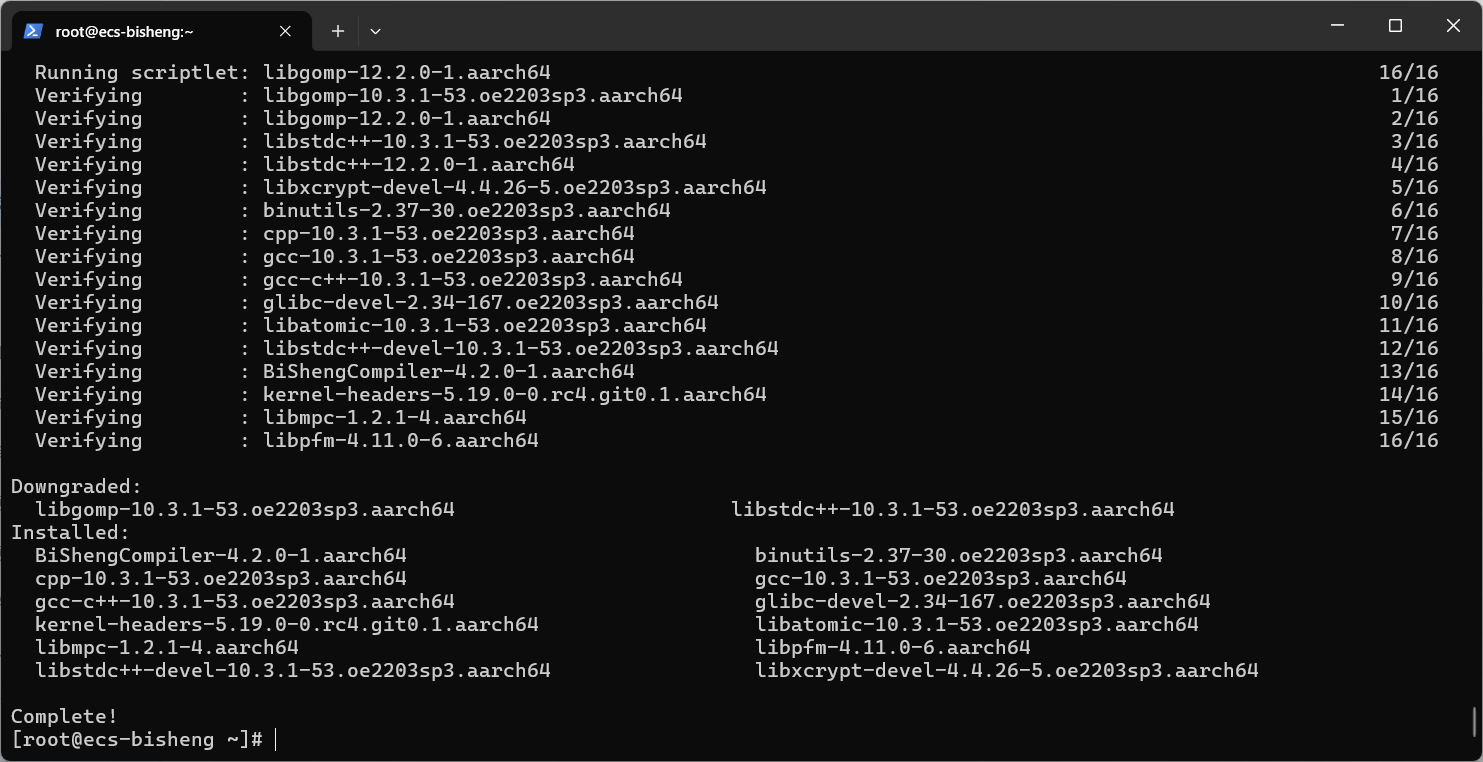1483x762 pixels.
Task: Close the terminal window
Action: tap(1453, 26)
